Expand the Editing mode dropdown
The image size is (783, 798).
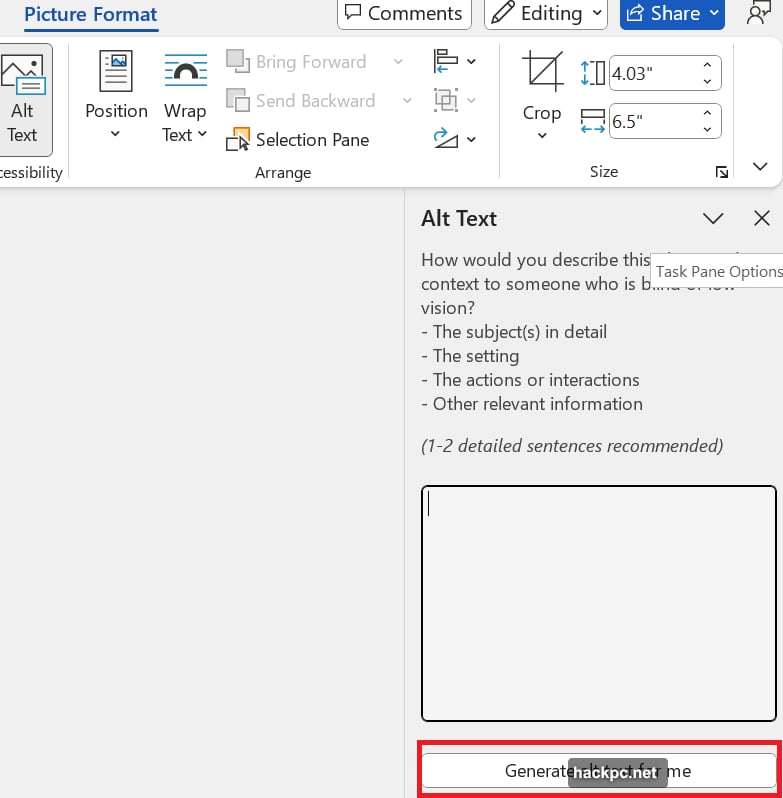[x=547, y=14]
